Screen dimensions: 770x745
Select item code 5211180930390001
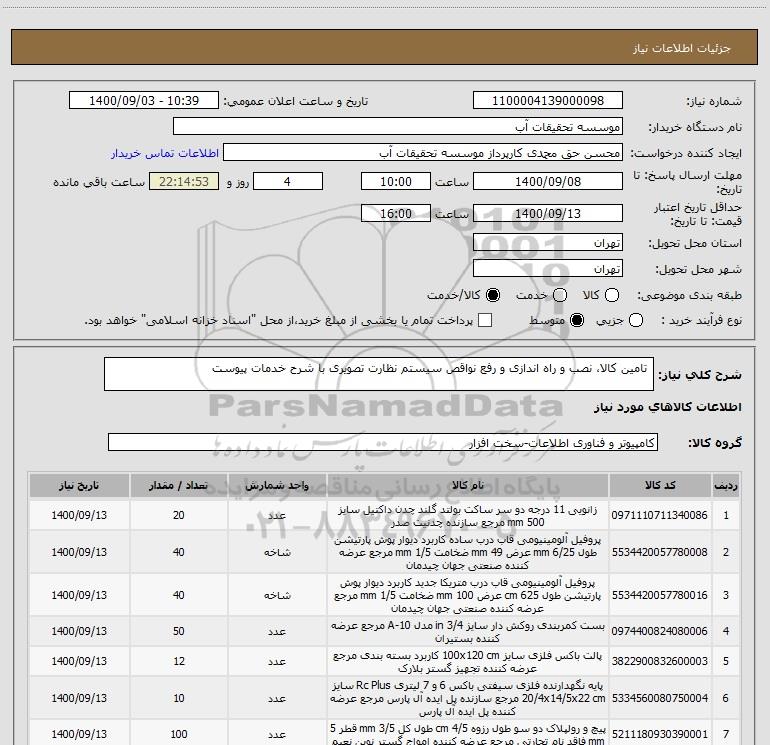click(x=660, y=734)
